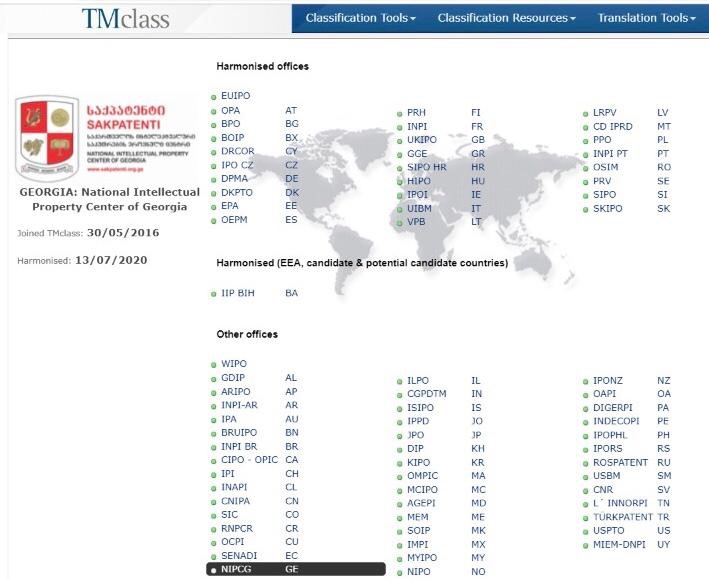Screen dimensions: 709x579
Task: Click the green dot beside IIP BIH
Action: pyautogui.click(x=214, y=294)
